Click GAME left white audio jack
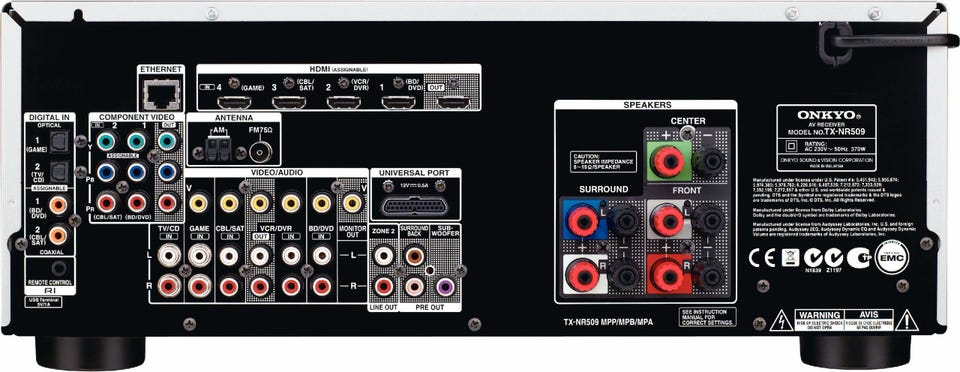This screenshot has height=372, width=960. 199,256
